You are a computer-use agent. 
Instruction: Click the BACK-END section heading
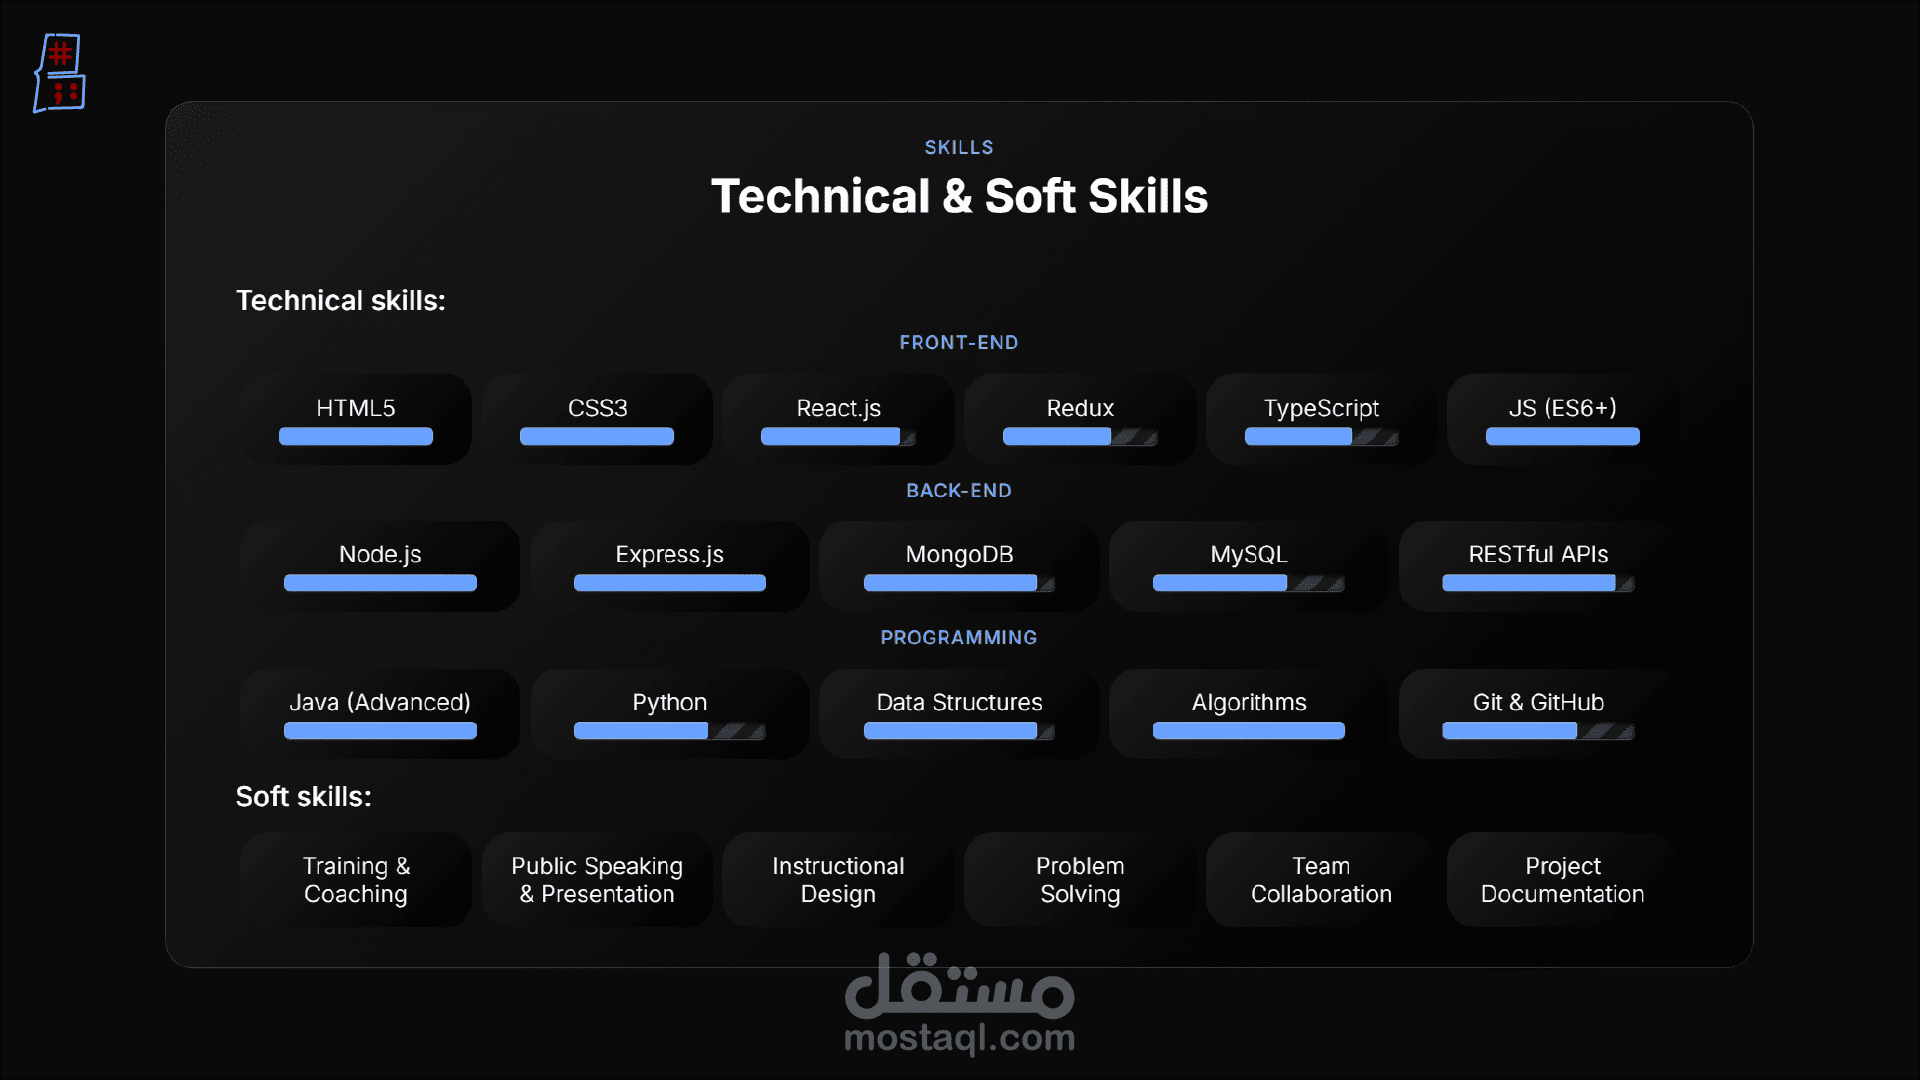pos(958,490)
